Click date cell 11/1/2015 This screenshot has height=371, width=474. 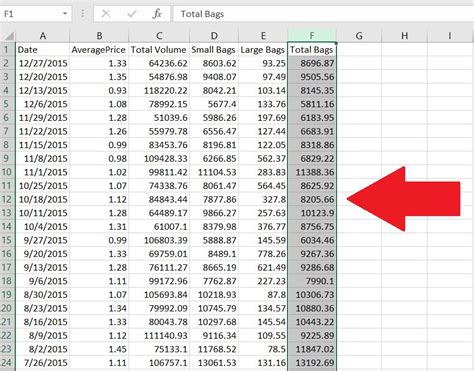(x=43, y=172)
